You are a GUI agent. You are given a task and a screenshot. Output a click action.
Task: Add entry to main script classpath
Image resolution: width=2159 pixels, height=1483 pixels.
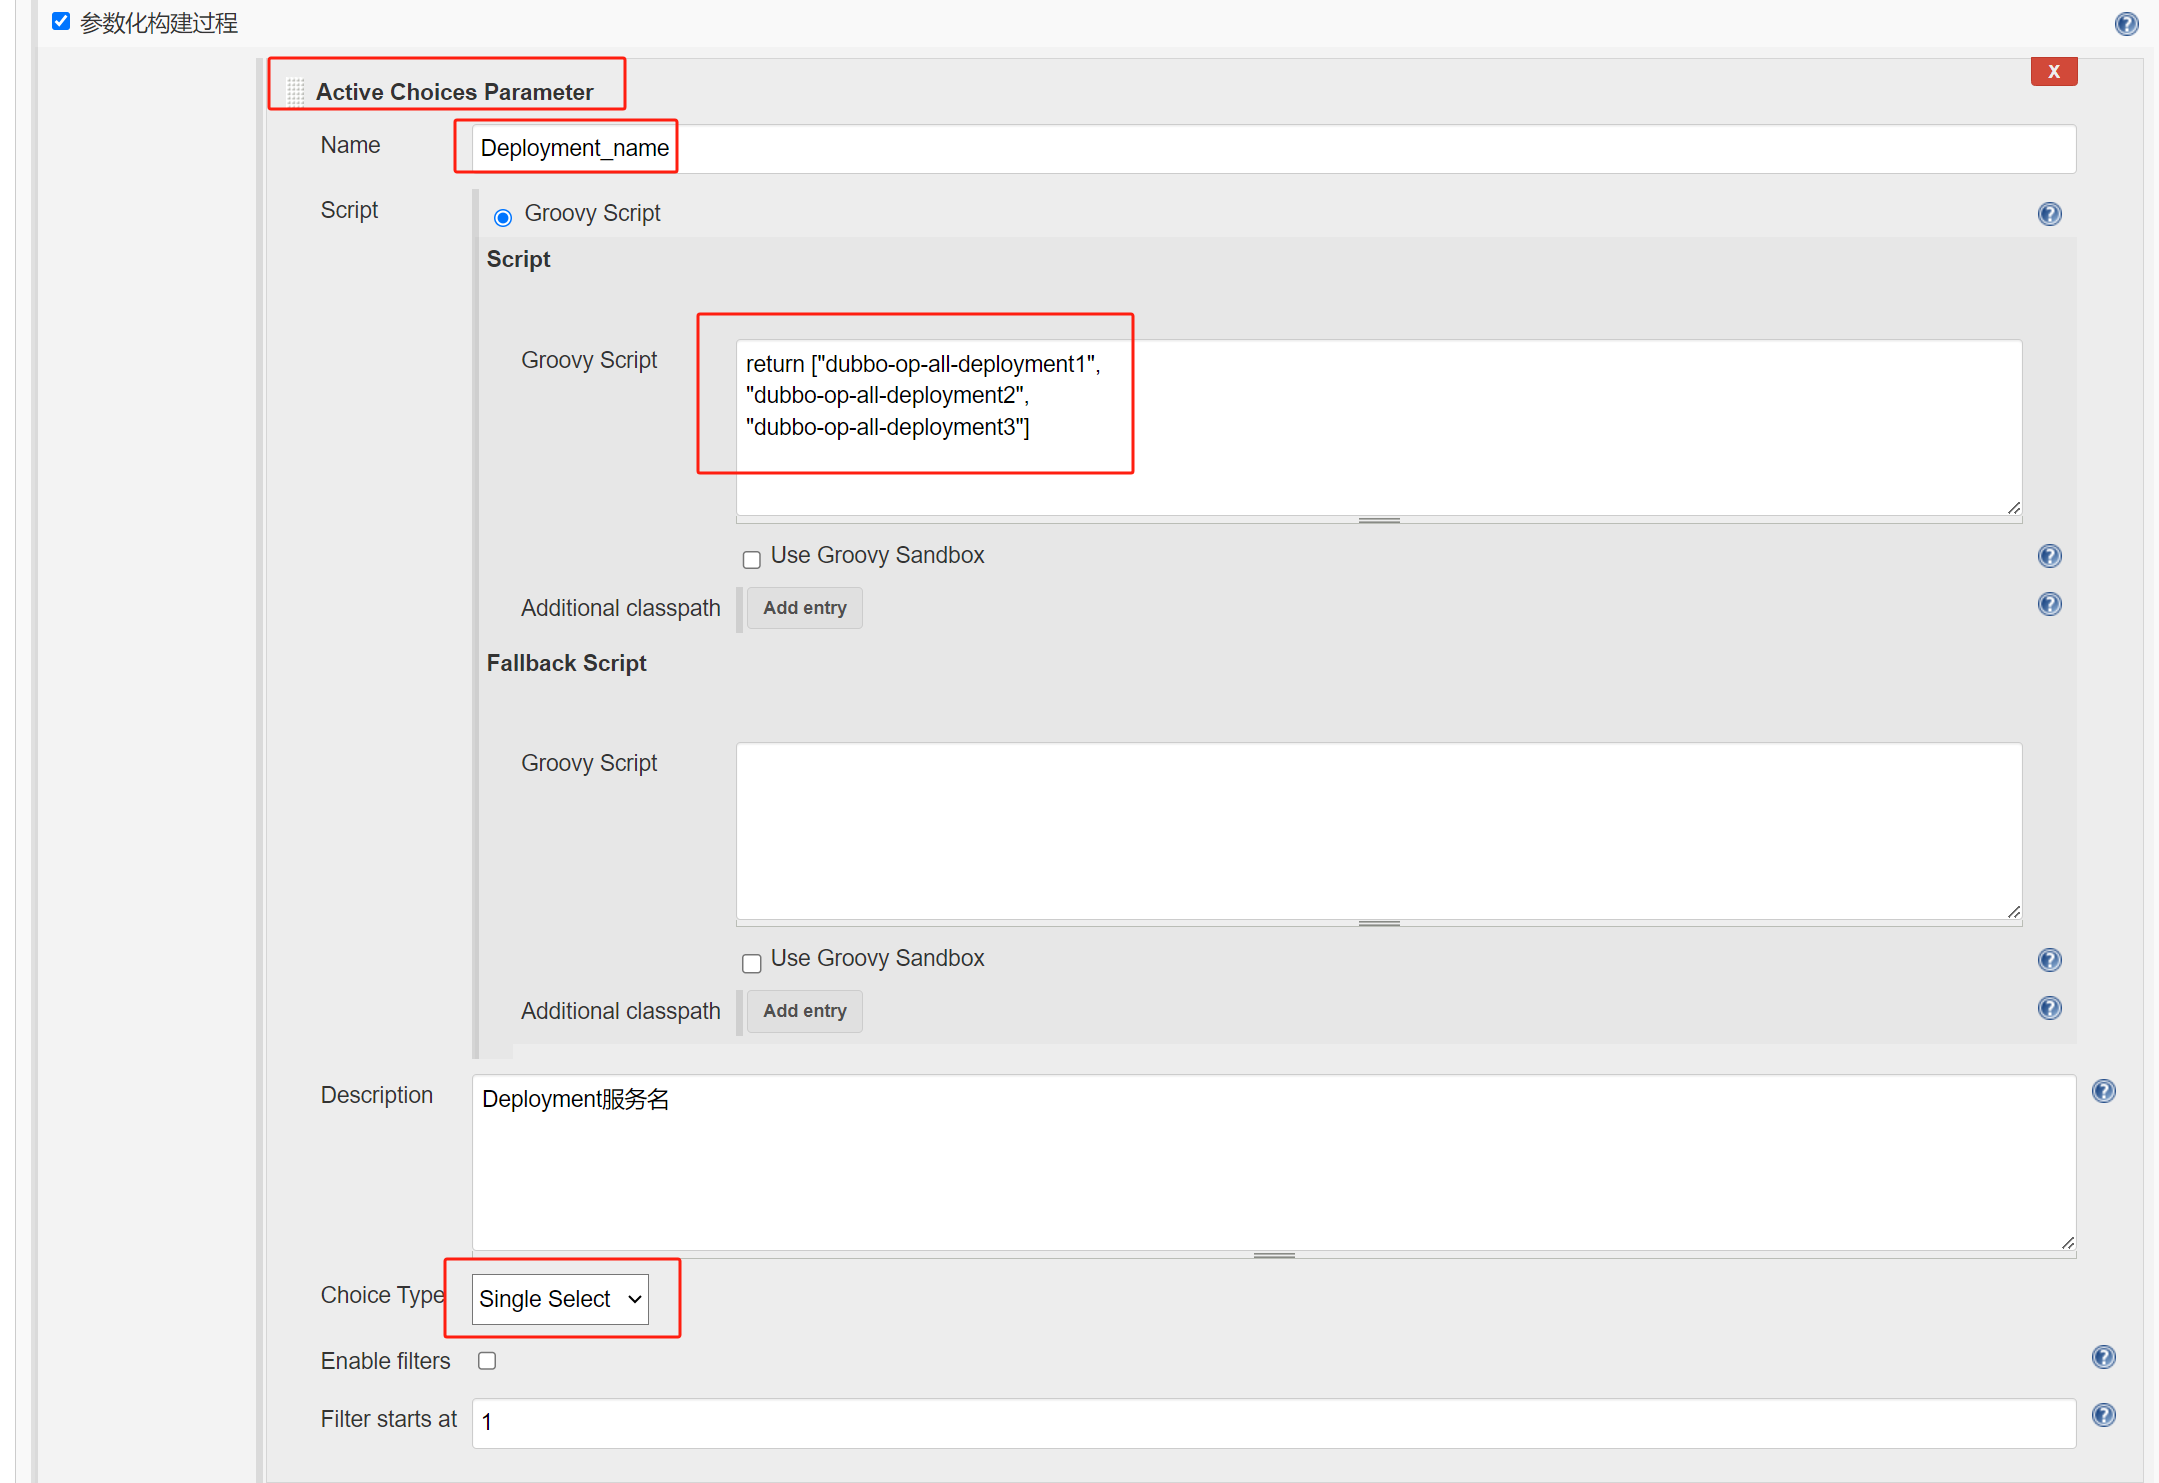804,608
